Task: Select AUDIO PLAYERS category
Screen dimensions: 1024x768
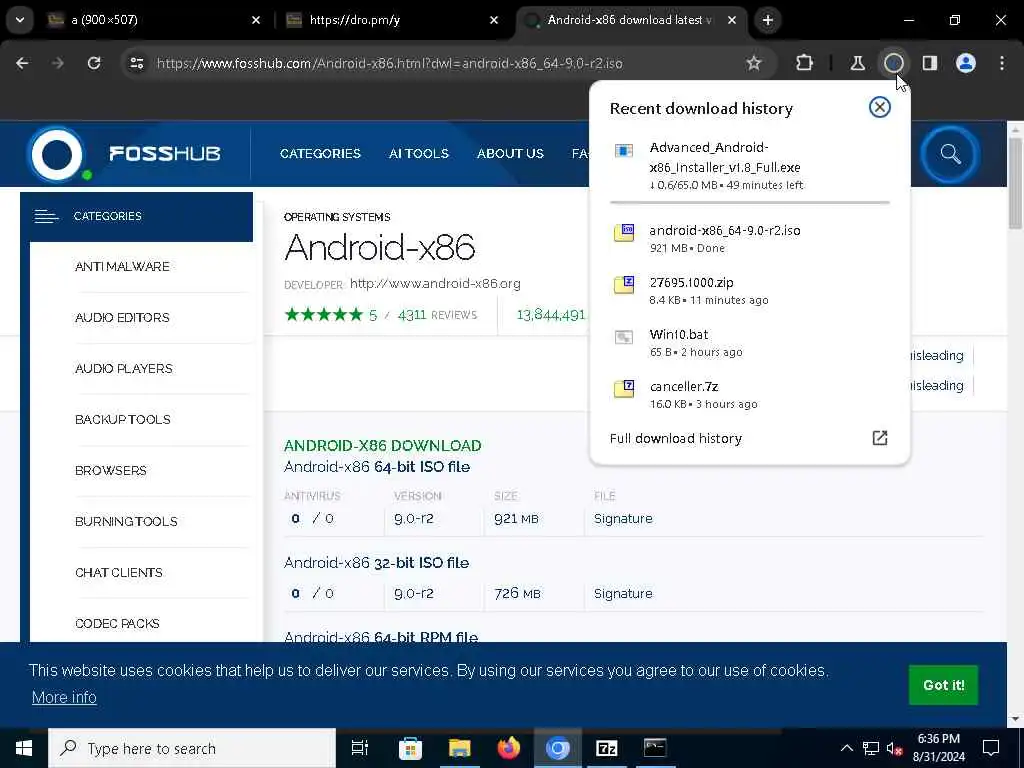Action: coord(123,368)
